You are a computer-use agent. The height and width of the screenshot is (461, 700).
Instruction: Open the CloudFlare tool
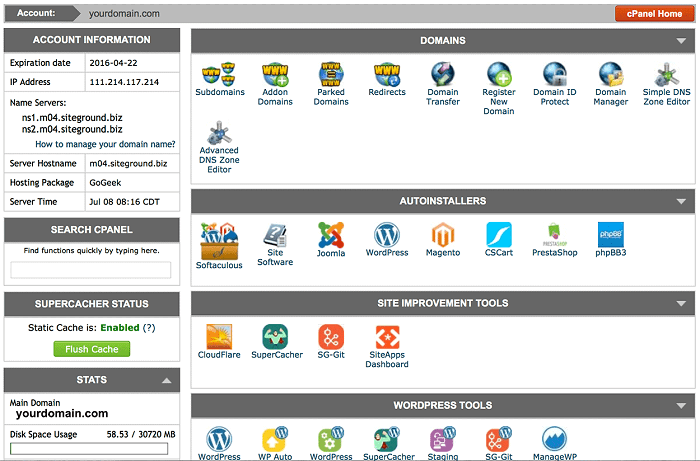coord(219,342)
